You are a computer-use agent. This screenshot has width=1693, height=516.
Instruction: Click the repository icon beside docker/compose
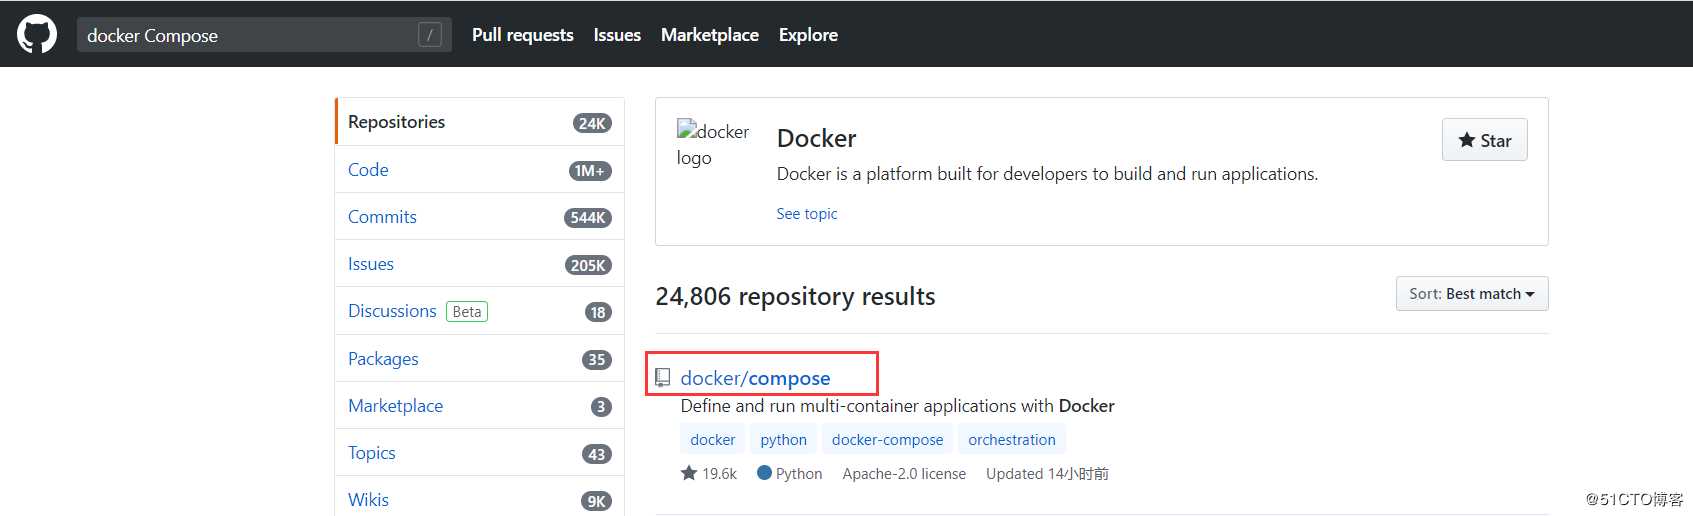tap(662, 377)
